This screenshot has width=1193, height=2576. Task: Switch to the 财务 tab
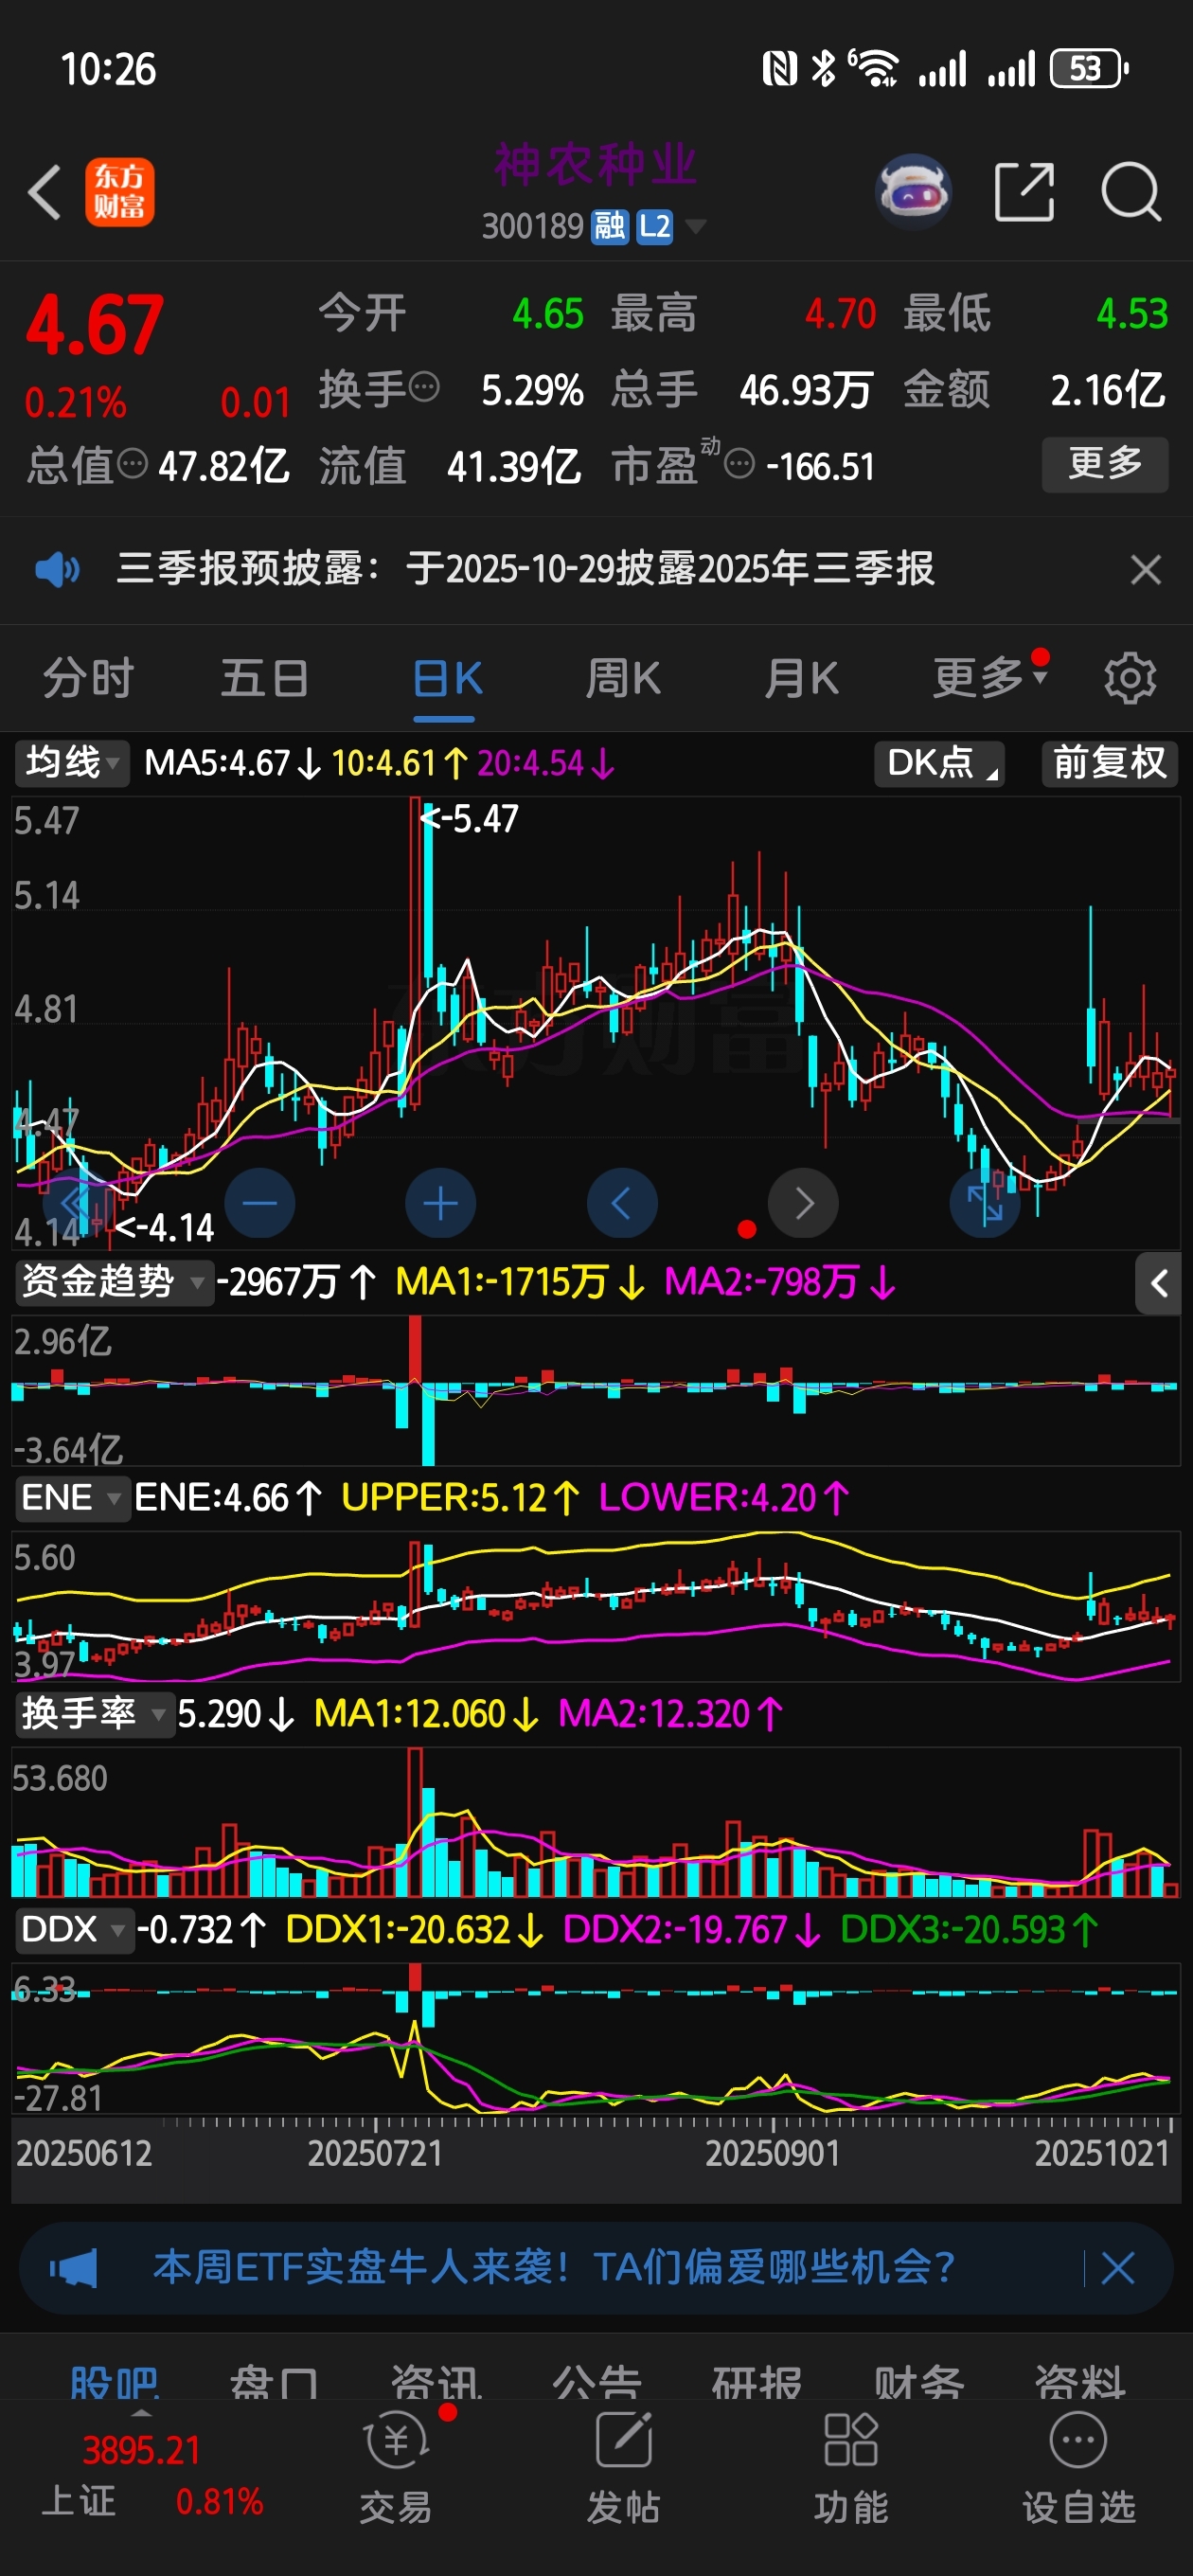click(x=919, y=2384)
